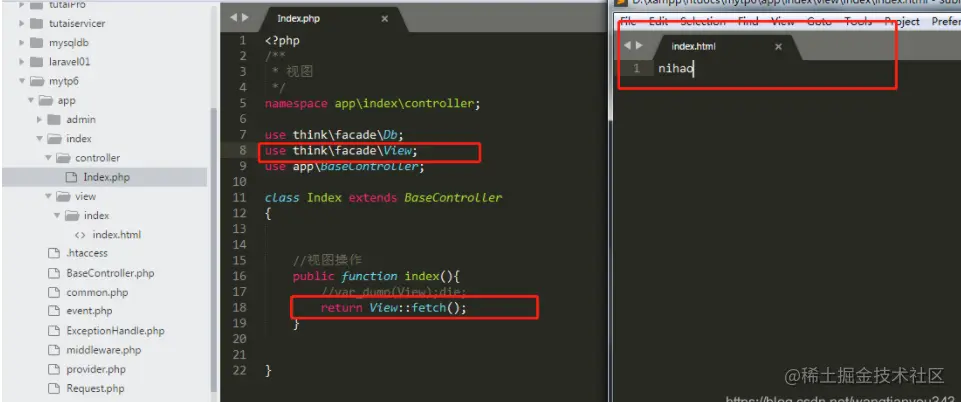Collapse the app folder arrow

click(x=31, y=100)
